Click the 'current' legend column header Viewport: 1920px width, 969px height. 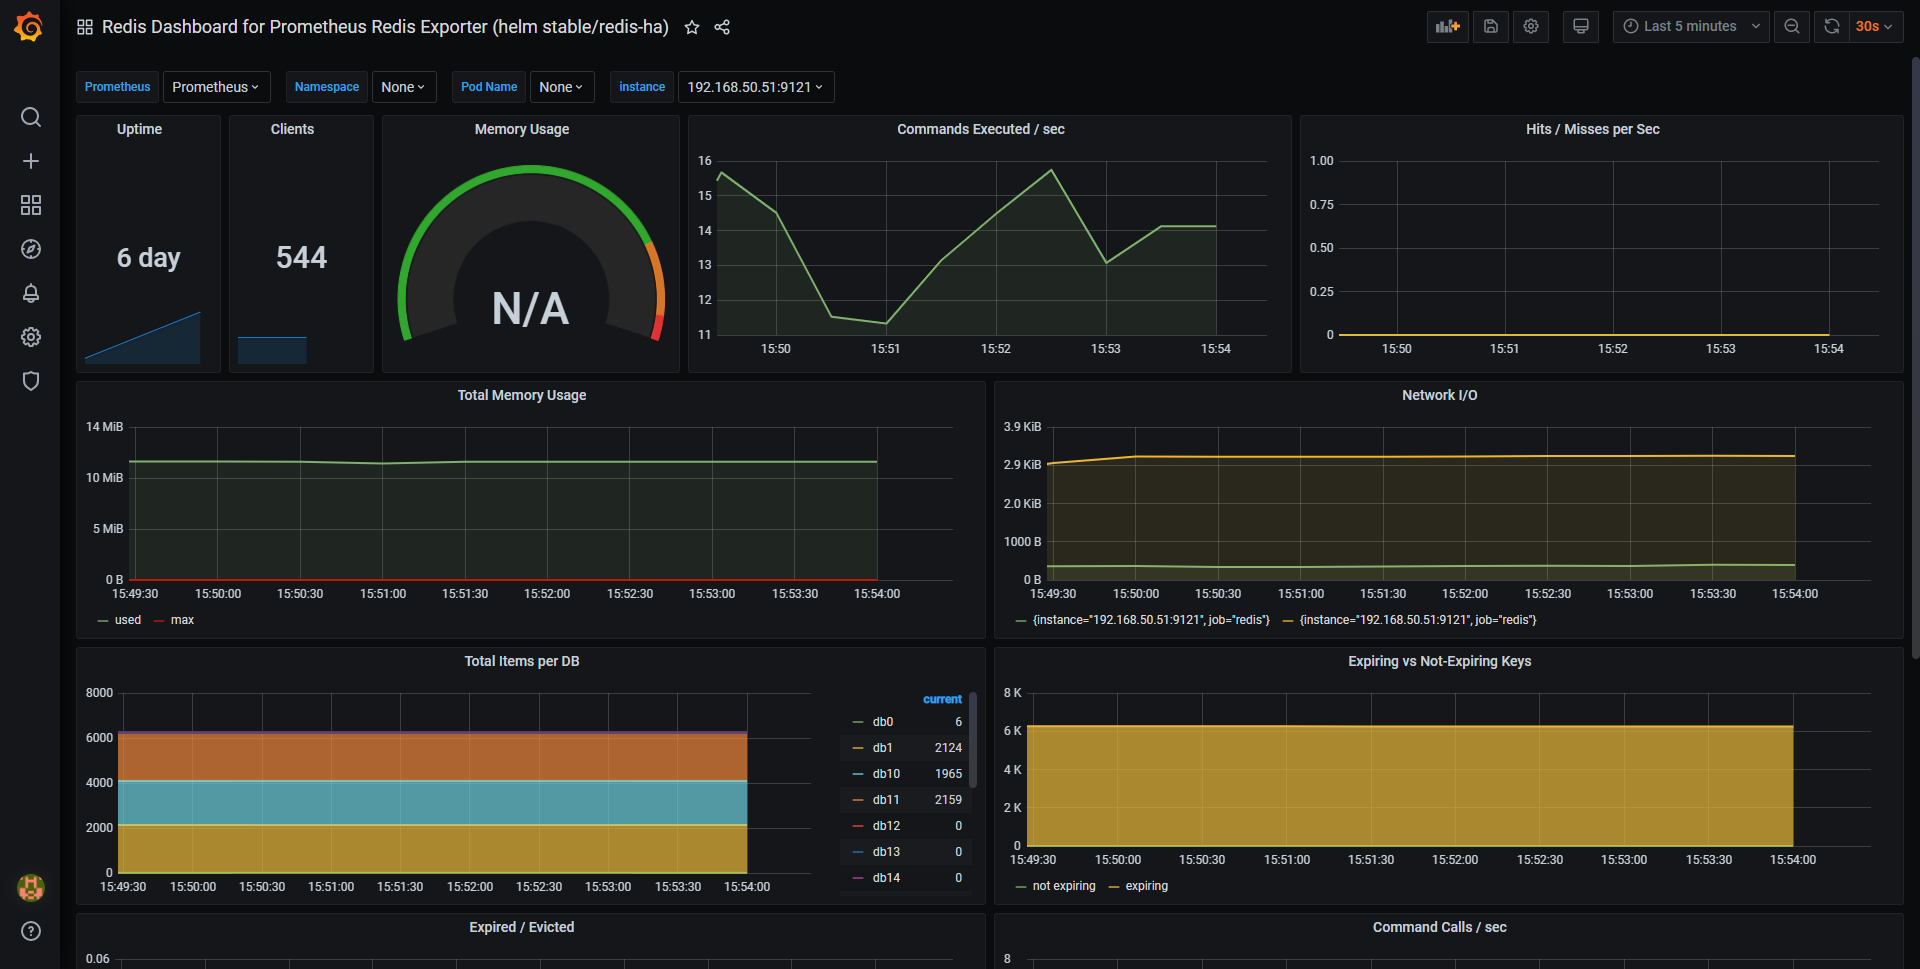[942, 699]
